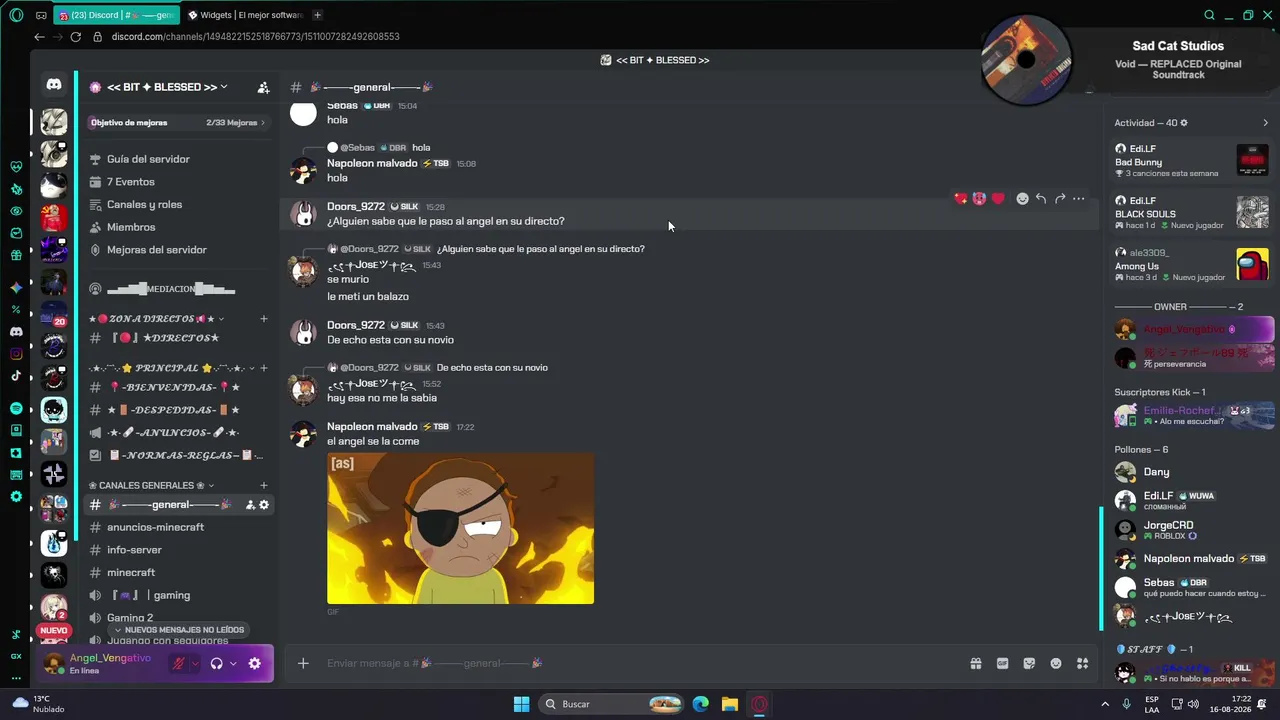Expand the Actividad panel arrow
The height and width of the screenshot is (720, 1280).
coord(1265,123)
